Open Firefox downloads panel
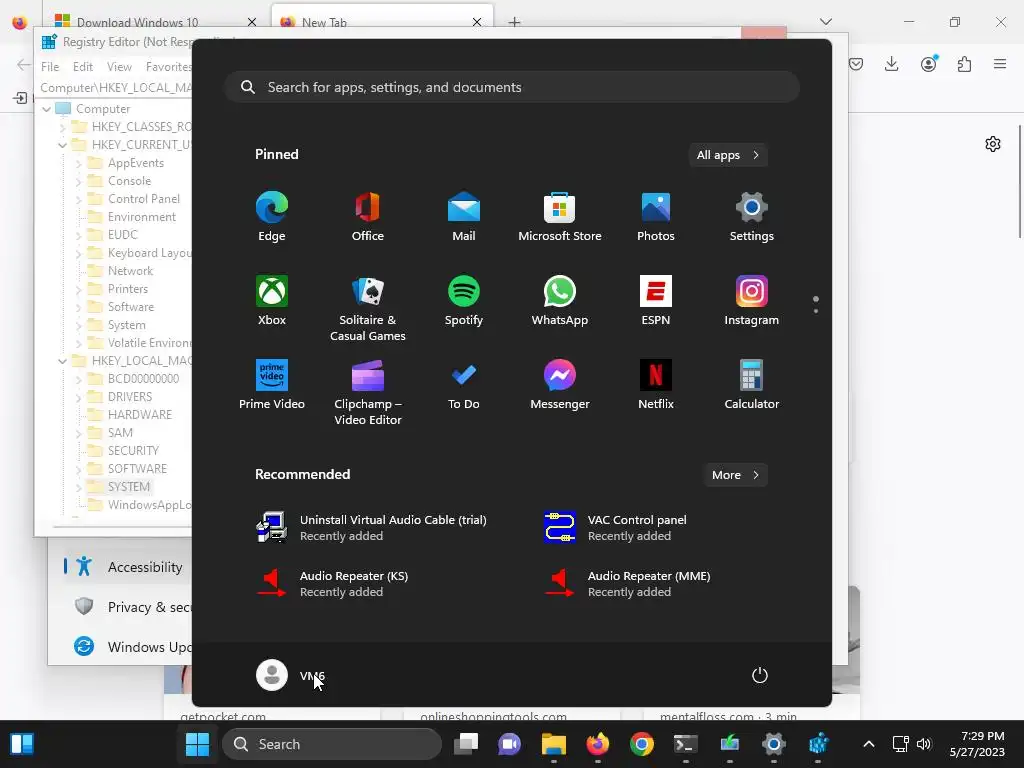 [x=891, y=64]
